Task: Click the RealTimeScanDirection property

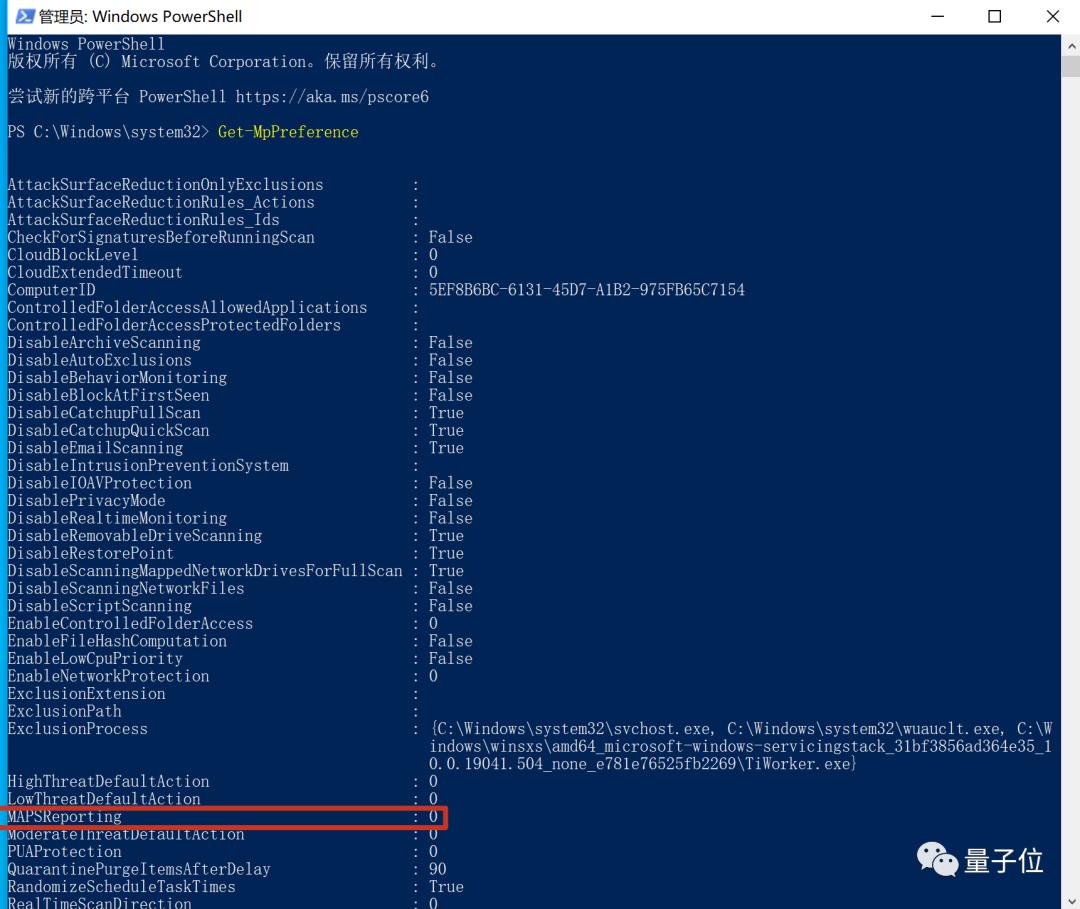Action: tap(100, 903)
